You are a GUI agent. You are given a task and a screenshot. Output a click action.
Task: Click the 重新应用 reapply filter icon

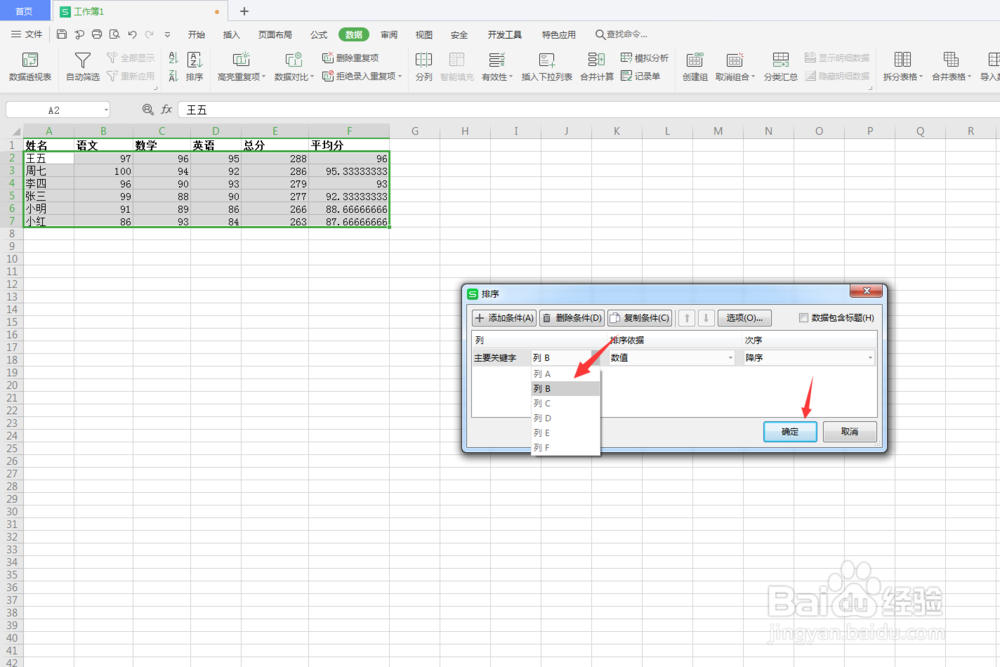[x=112, y=76]
